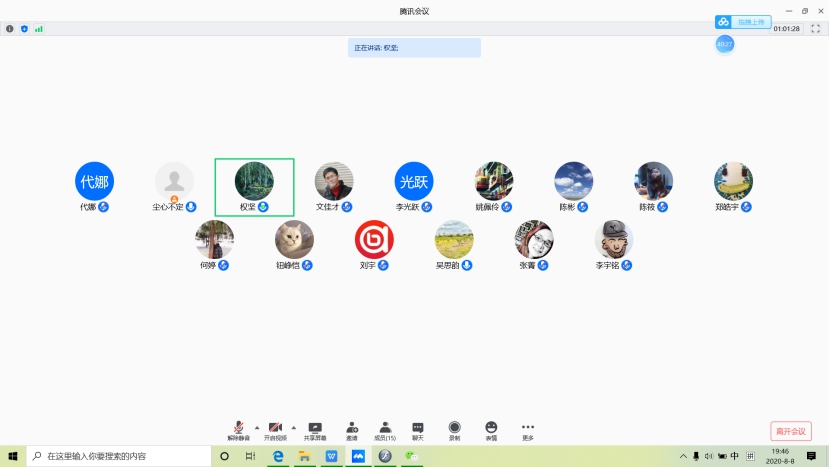Click muted mic icon beside 文佳才

click(347, 206)
